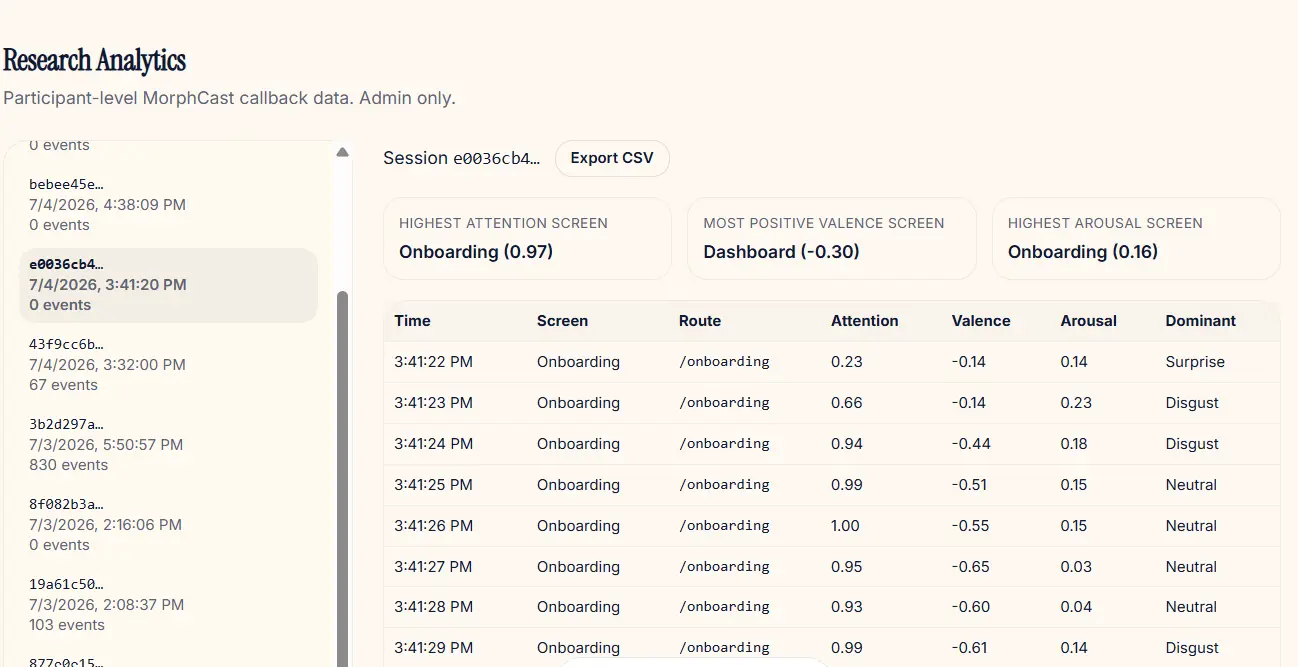Click the Session e0036cb4 title text

click(461, 158)
